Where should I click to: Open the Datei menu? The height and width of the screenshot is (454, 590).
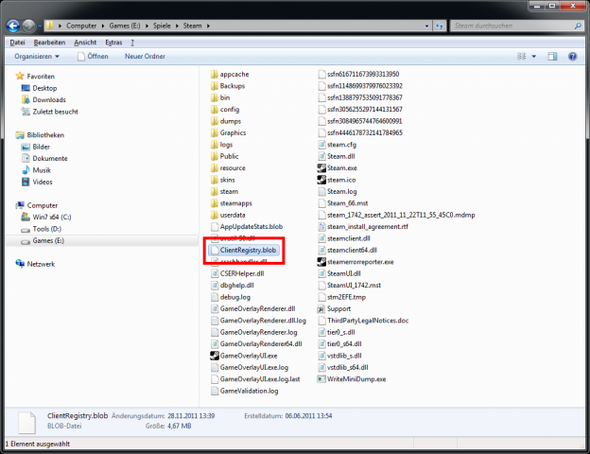click(17, 43)
